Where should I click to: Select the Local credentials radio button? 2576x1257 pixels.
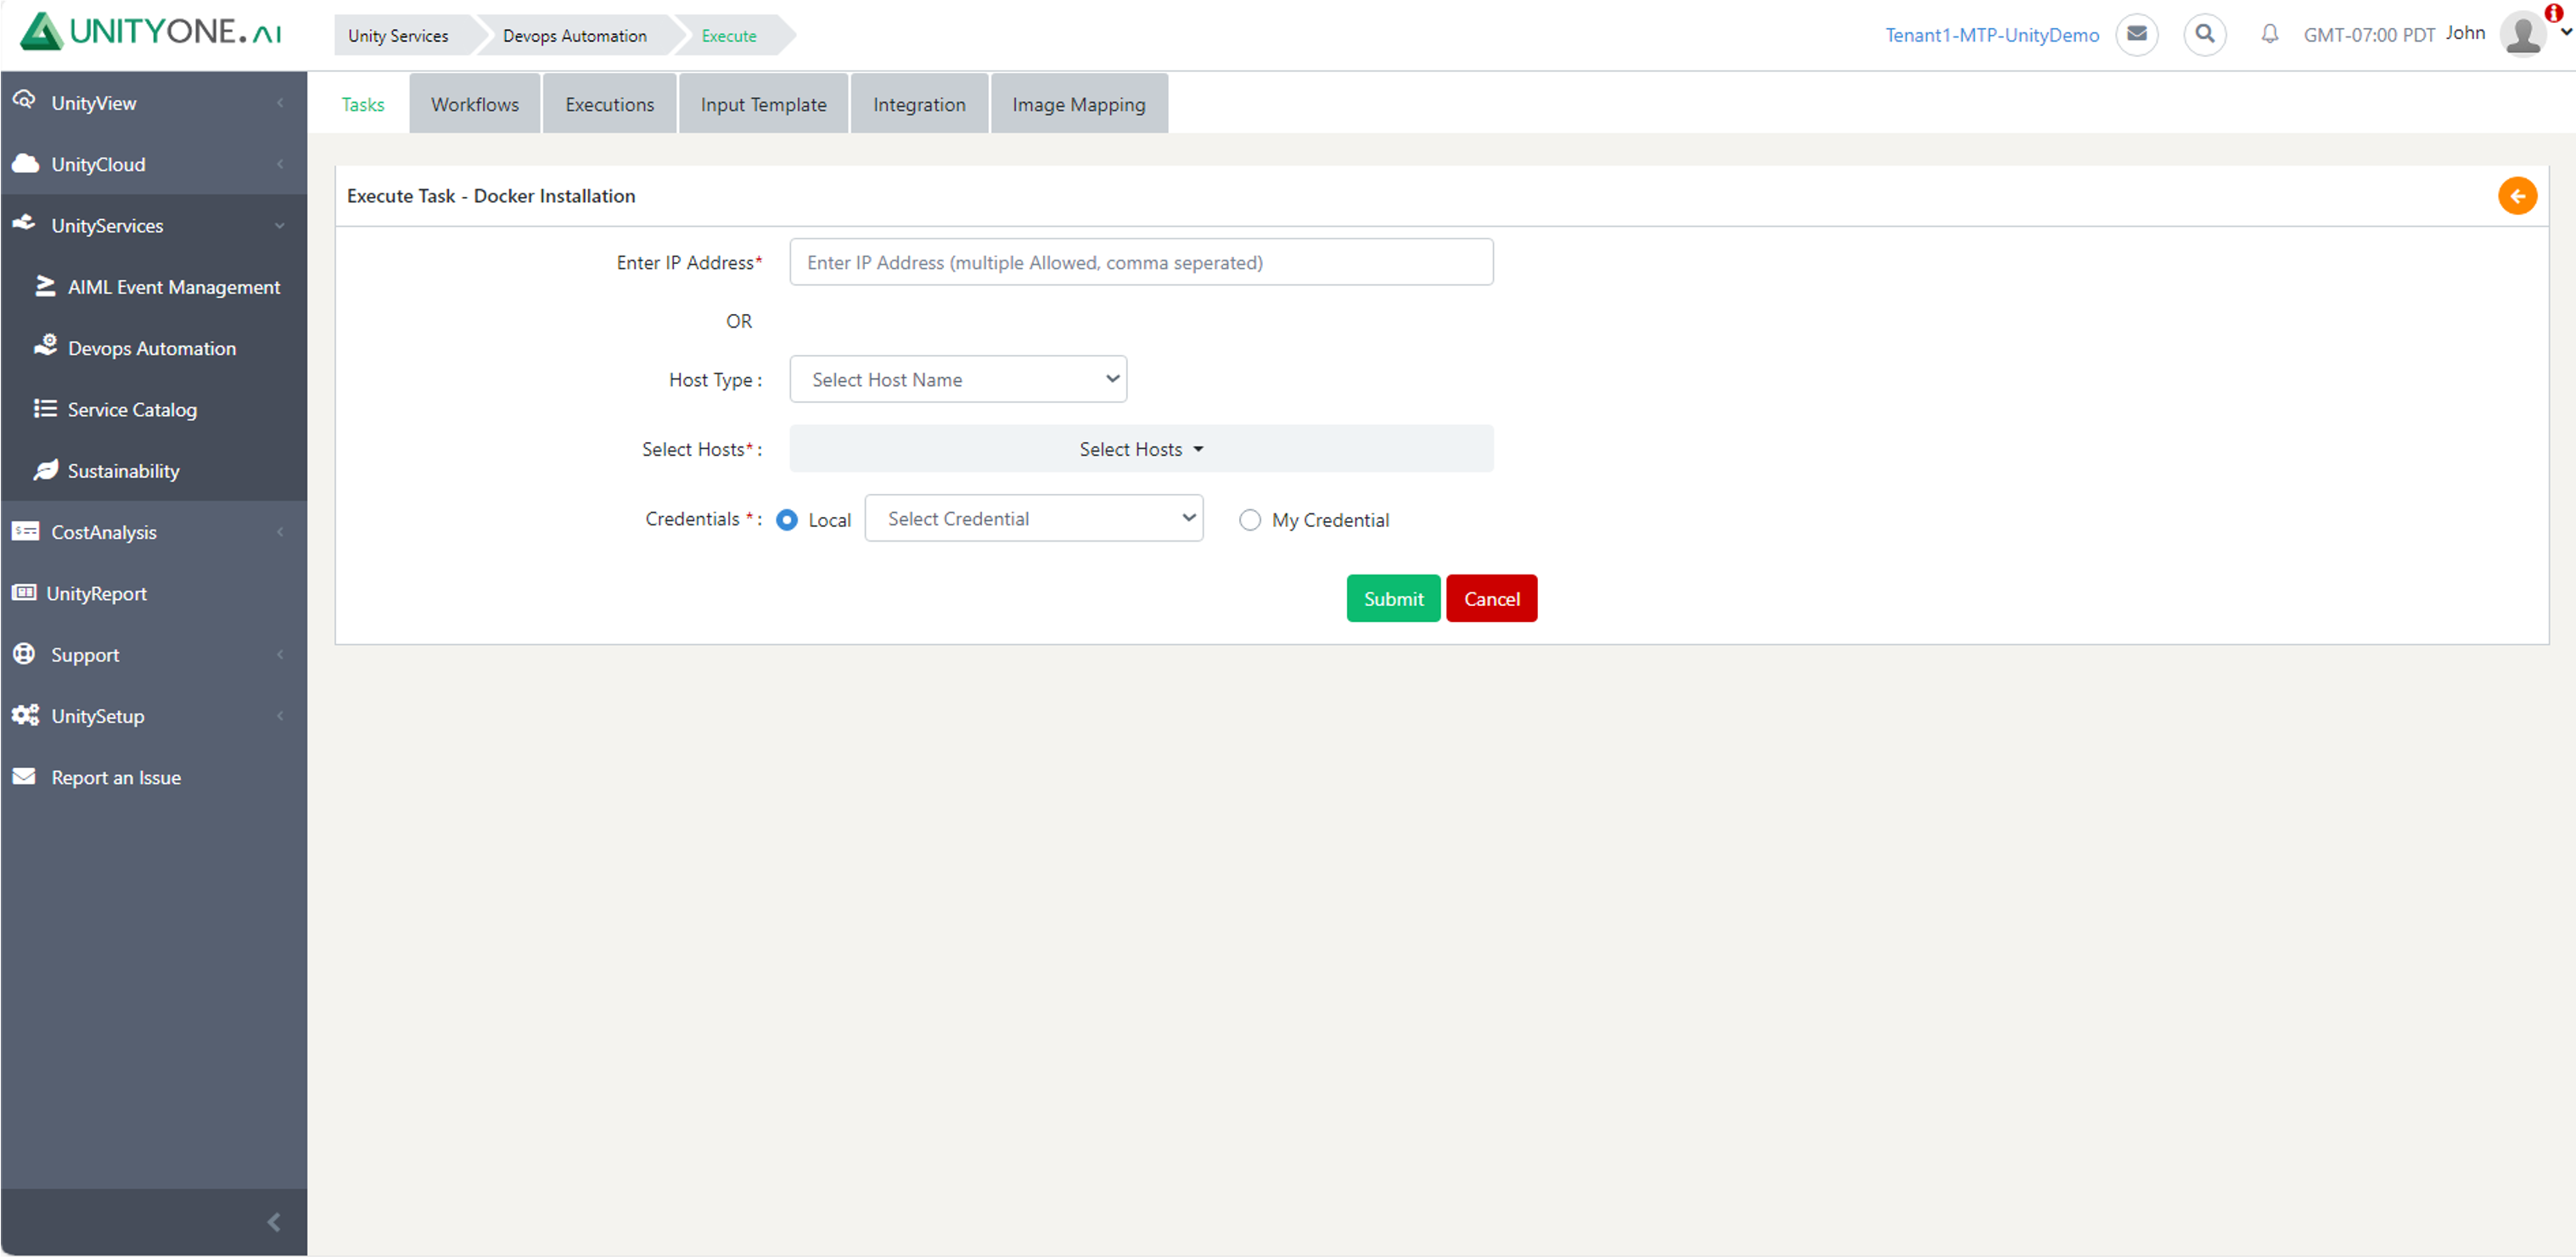787,520
